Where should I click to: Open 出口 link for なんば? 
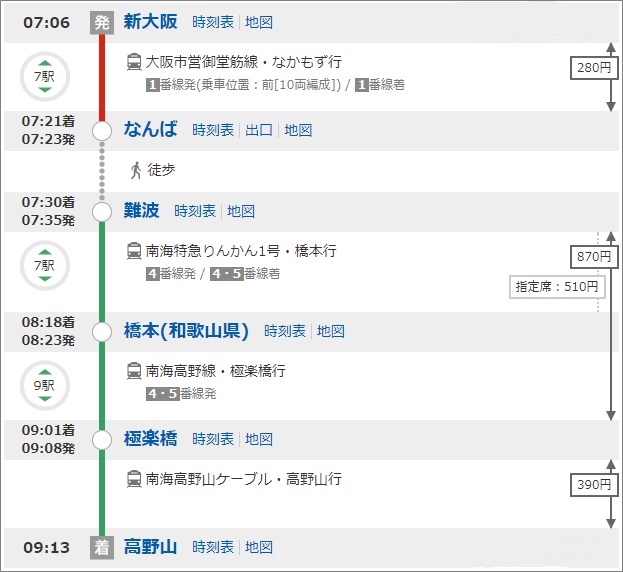[259, 130]
